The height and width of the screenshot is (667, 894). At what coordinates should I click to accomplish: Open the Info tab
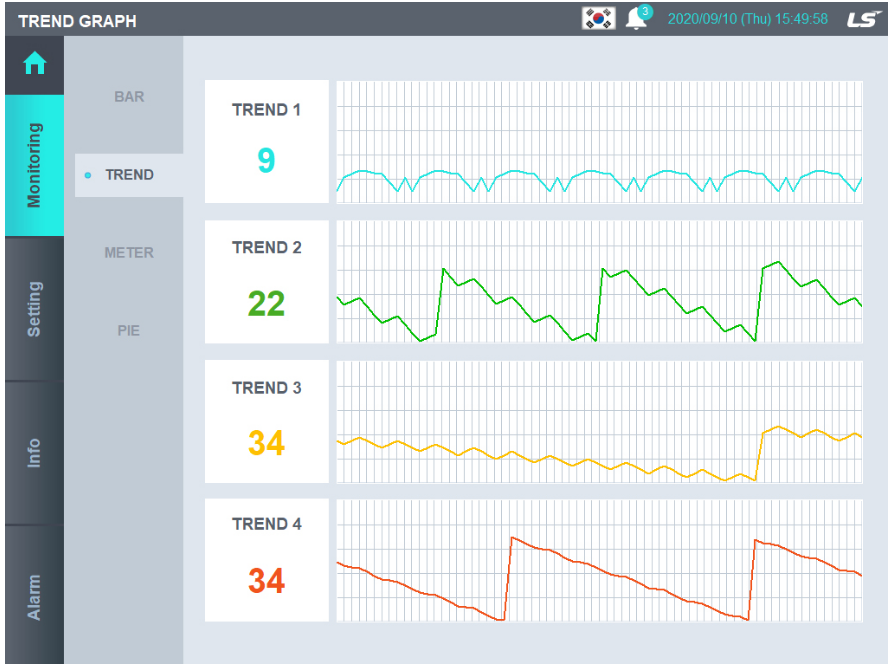click(34, 453)
